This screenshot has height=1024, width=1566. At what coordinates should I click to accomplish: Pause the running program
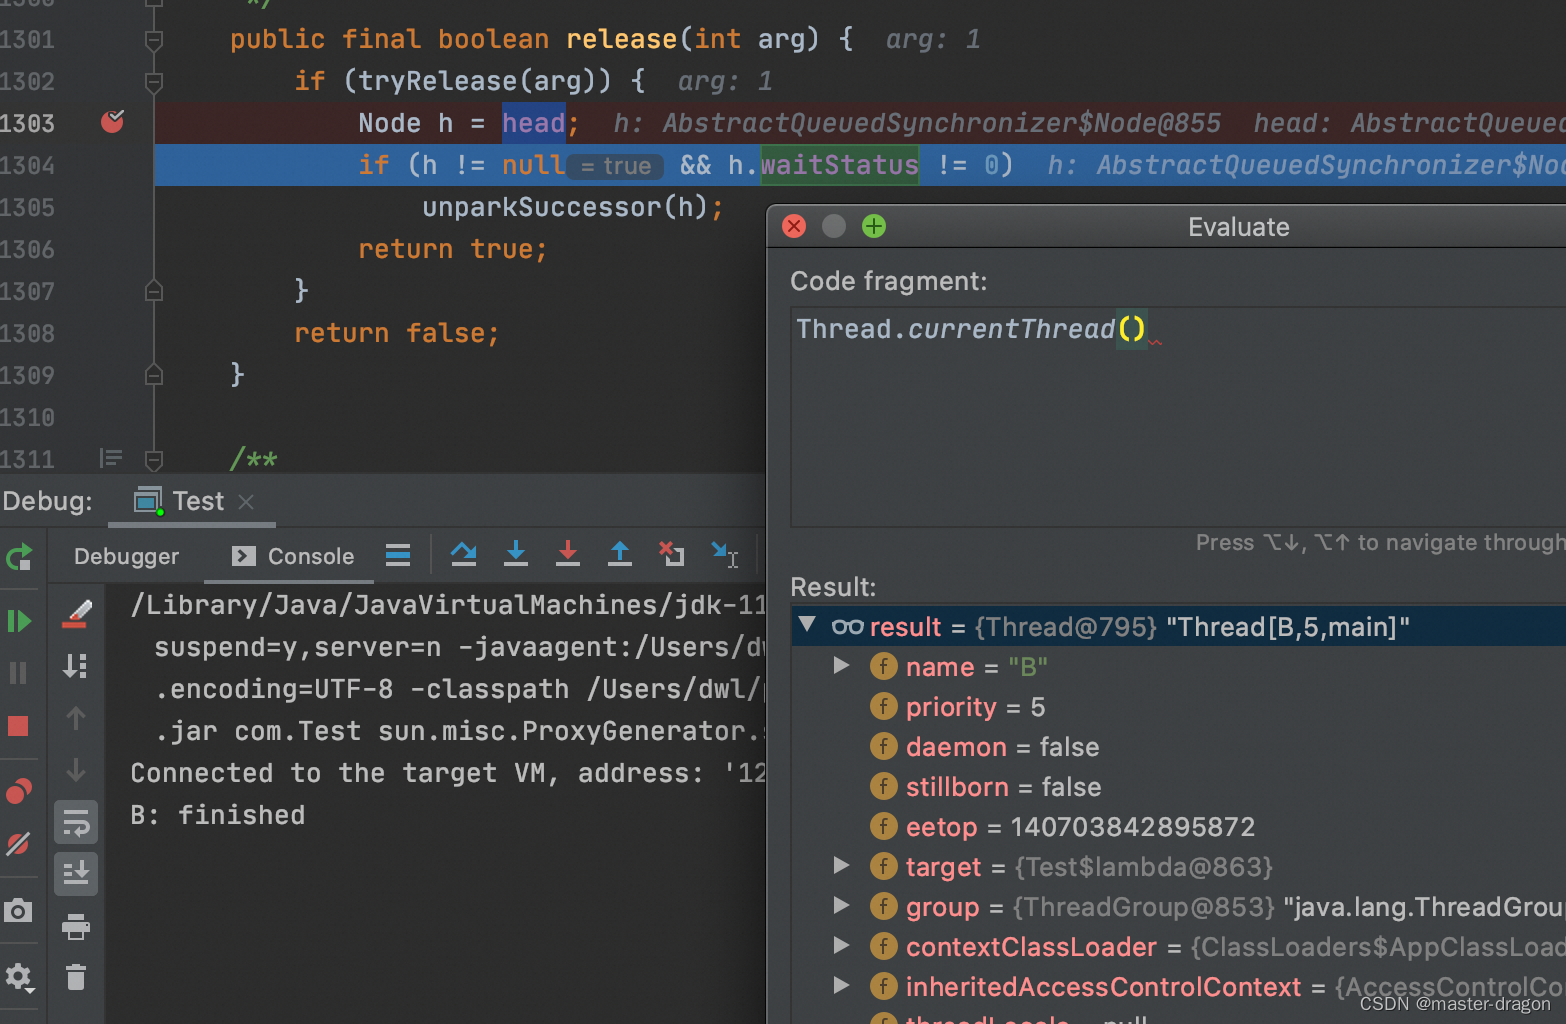click(19, 673)
